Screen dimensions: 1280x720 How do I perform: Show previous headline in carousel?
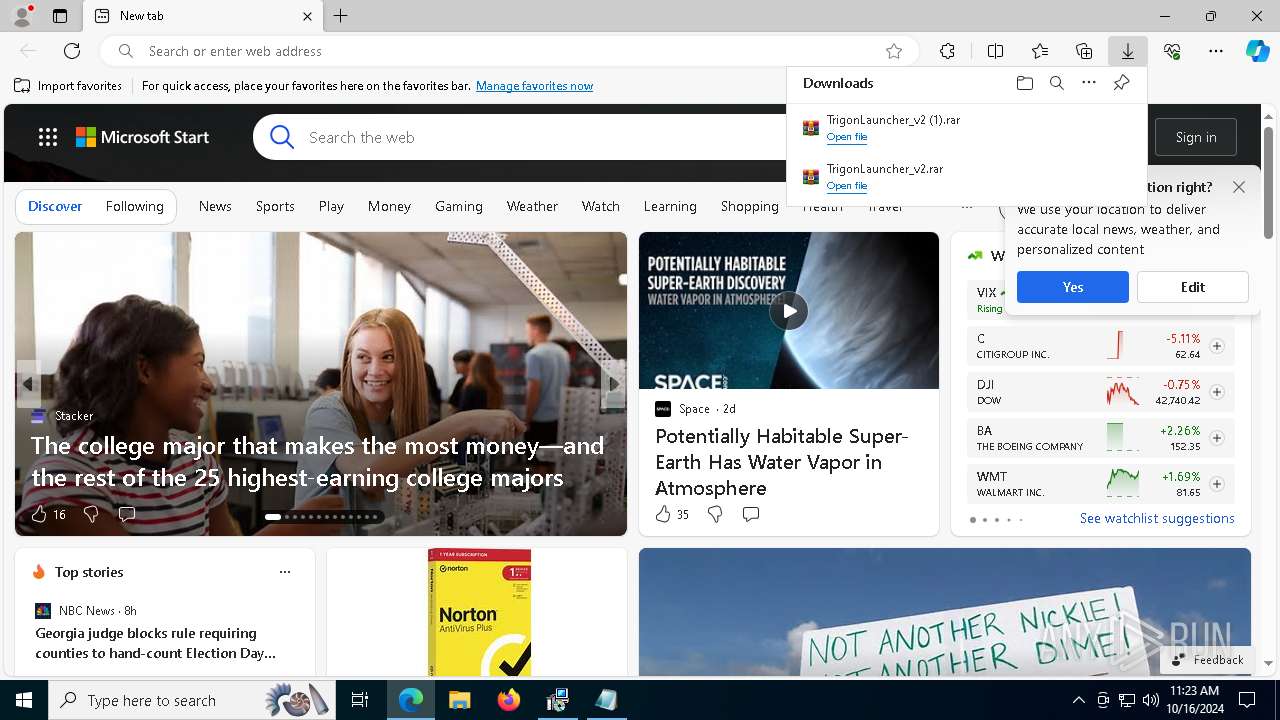[x=28, y=384]
